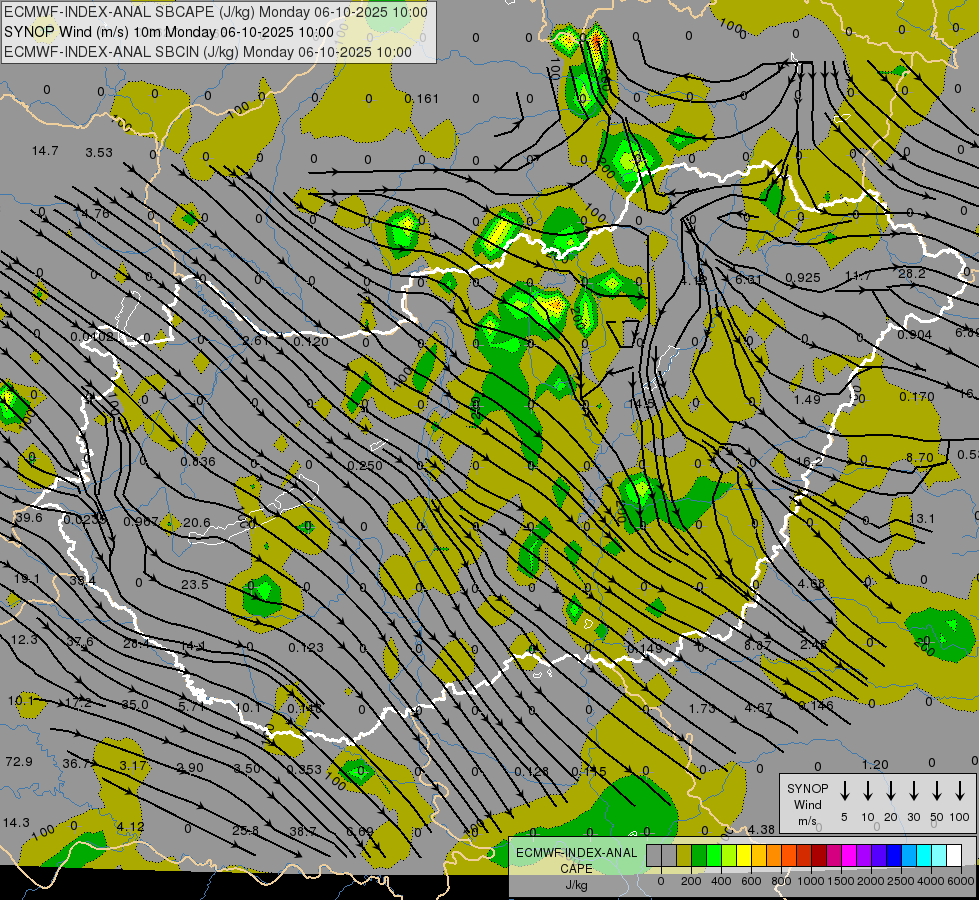Image resolution: width=979 pixels, height=900 pixels.
Task: Pick the yellow-green CAPE legend swatch
Action: pyautogui.click(x=729, y=855)
